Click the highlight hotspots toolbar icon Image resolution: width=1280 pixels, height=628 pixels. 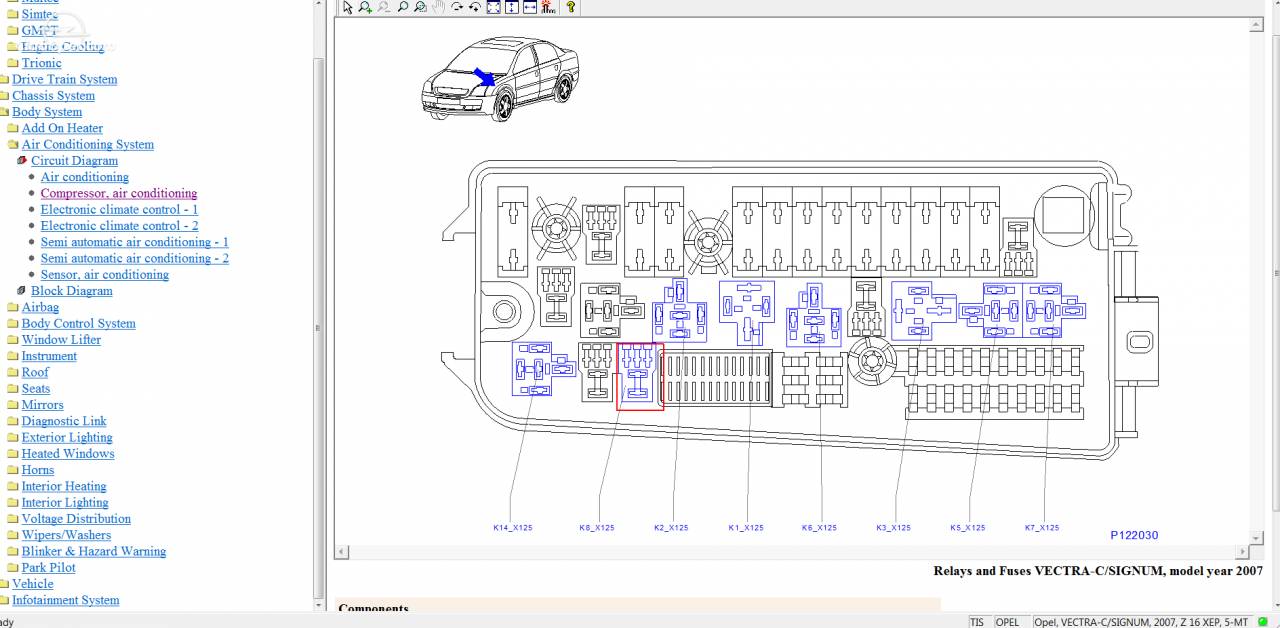(548, 7)
